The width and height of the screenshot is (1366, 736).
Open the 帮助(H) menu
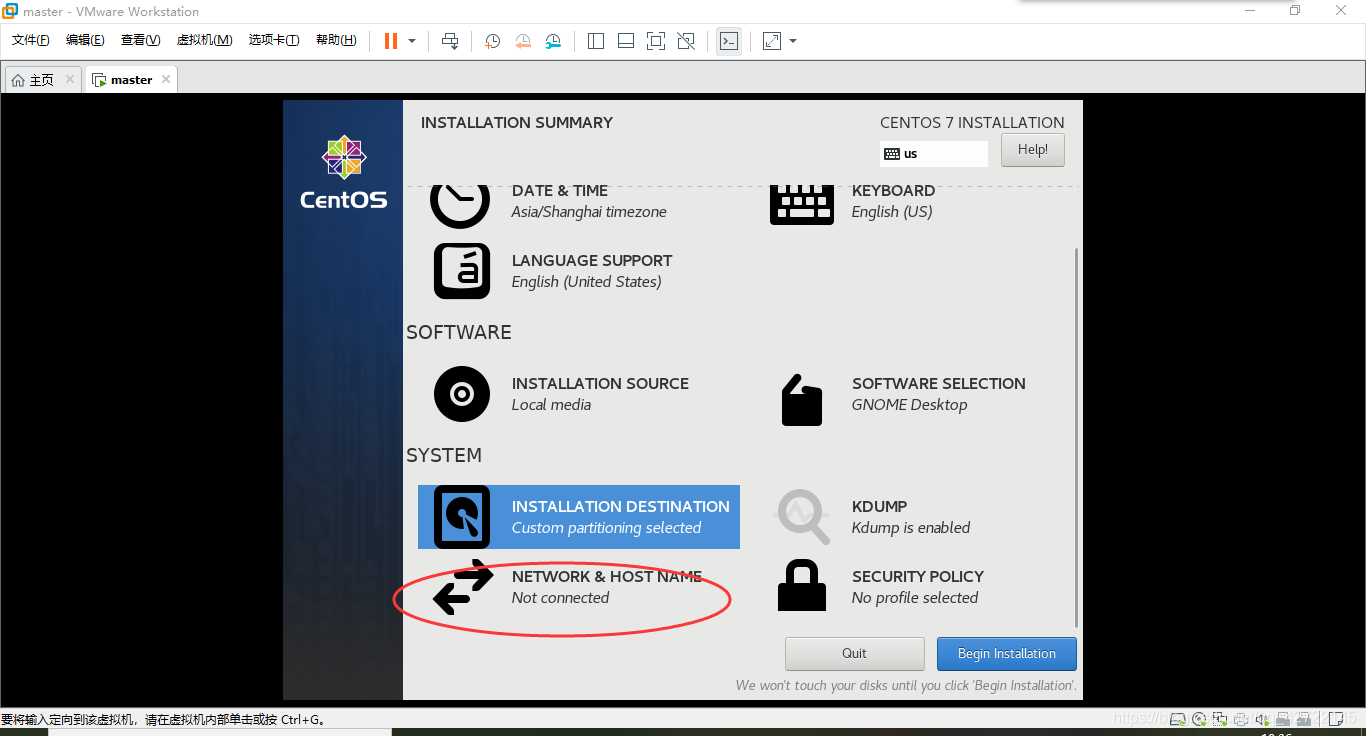pyautogui.click(x=336, y=40)
